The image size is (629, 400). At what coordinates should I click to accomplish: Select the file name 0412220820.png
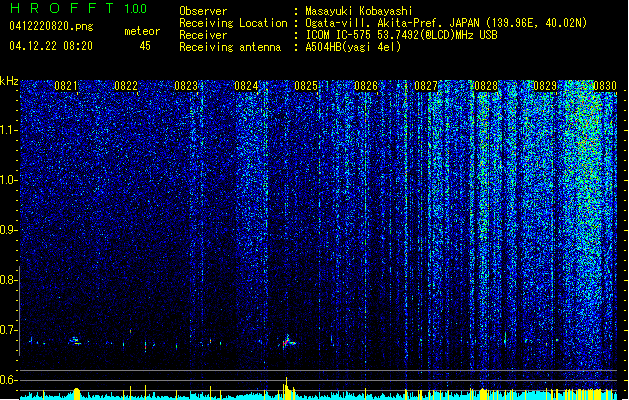tap(51, 26)
